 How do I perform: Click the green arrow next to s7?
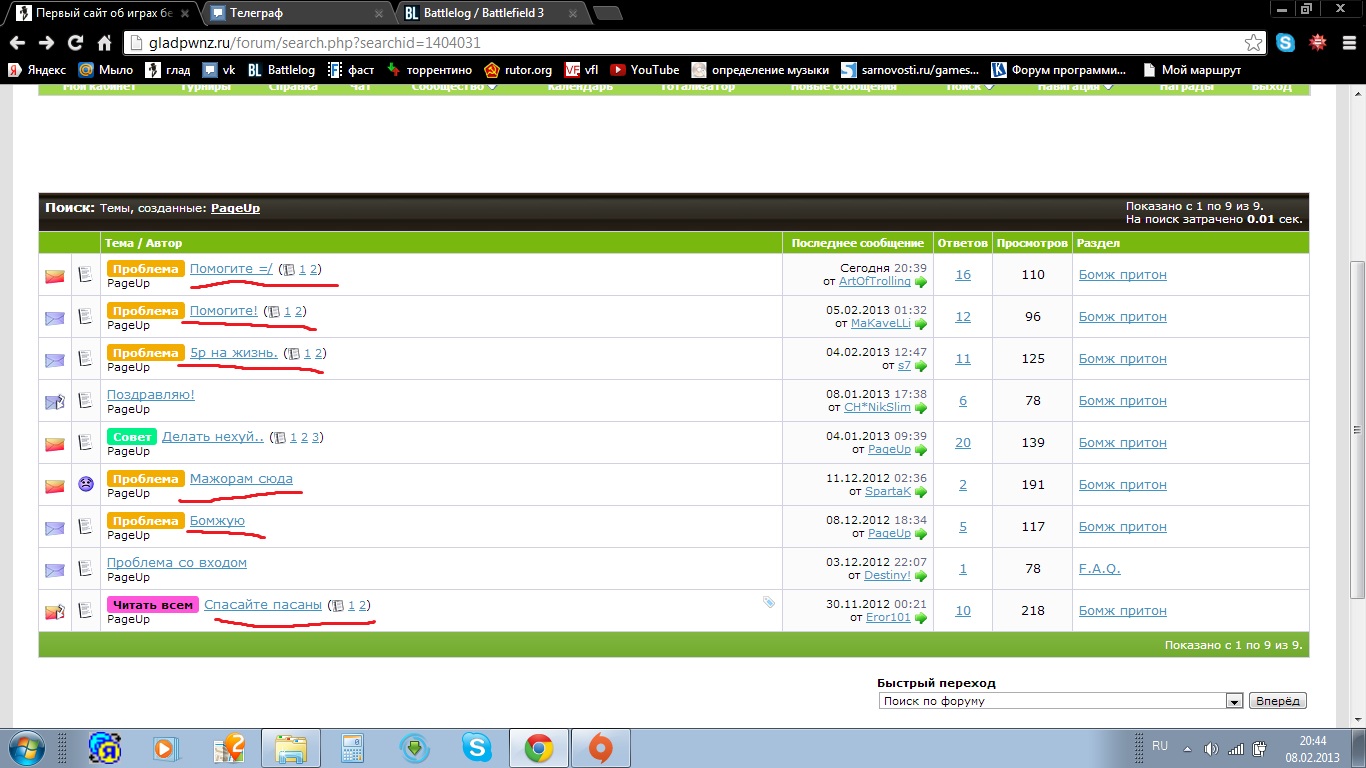pos(921,366)
